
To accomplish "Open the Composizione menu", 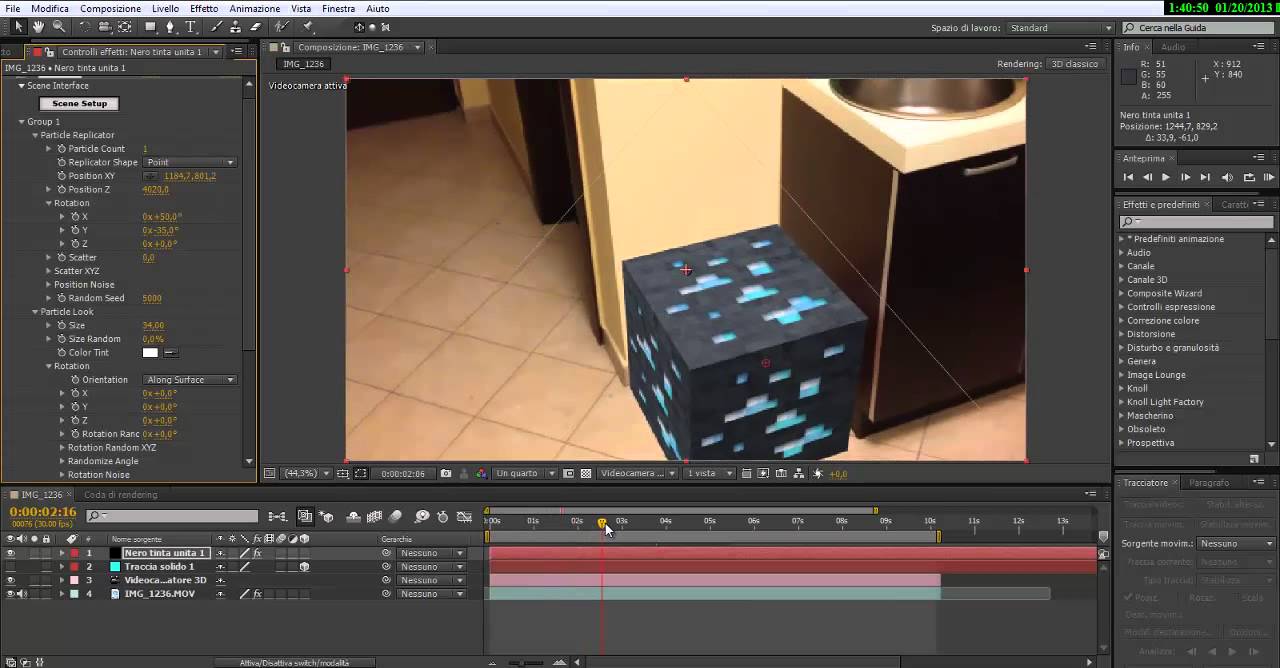I will click(110, 8).
